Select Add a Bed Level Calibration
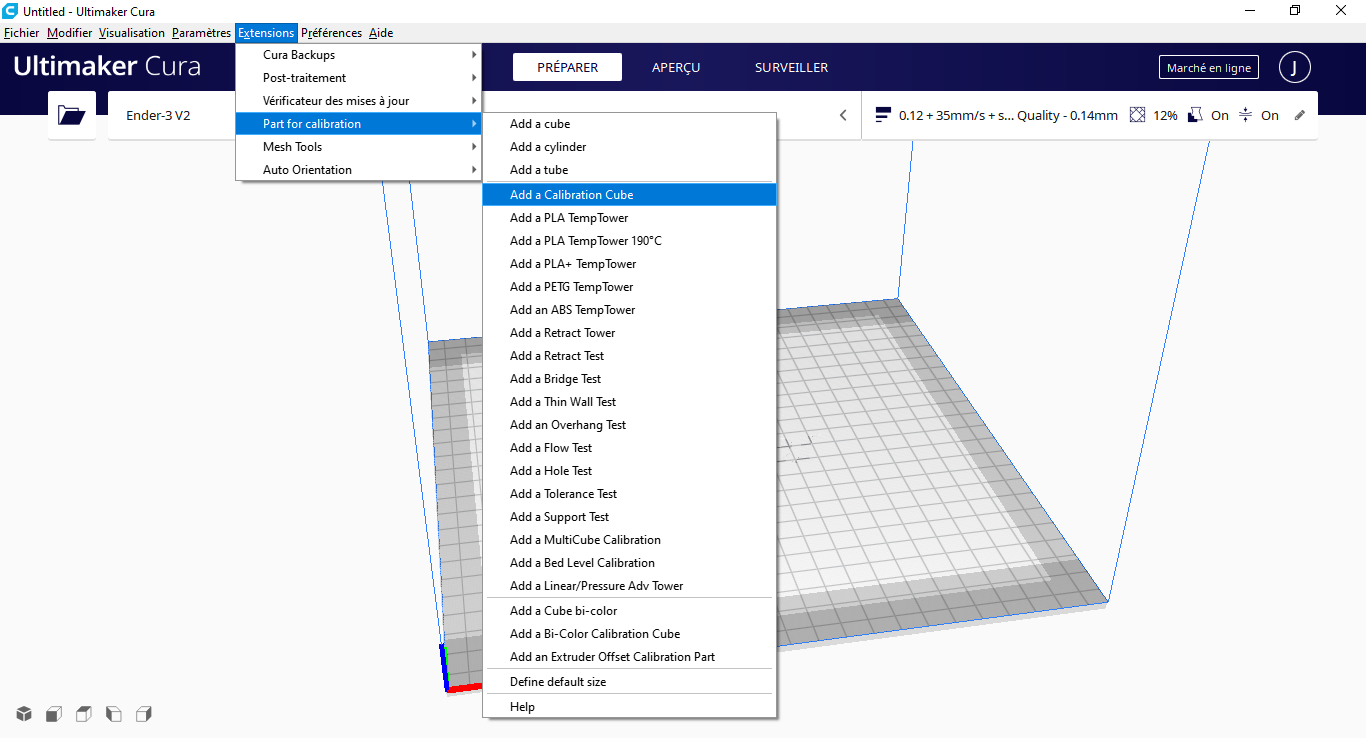This screenshot has width=1366, height=738. (629, 563)
